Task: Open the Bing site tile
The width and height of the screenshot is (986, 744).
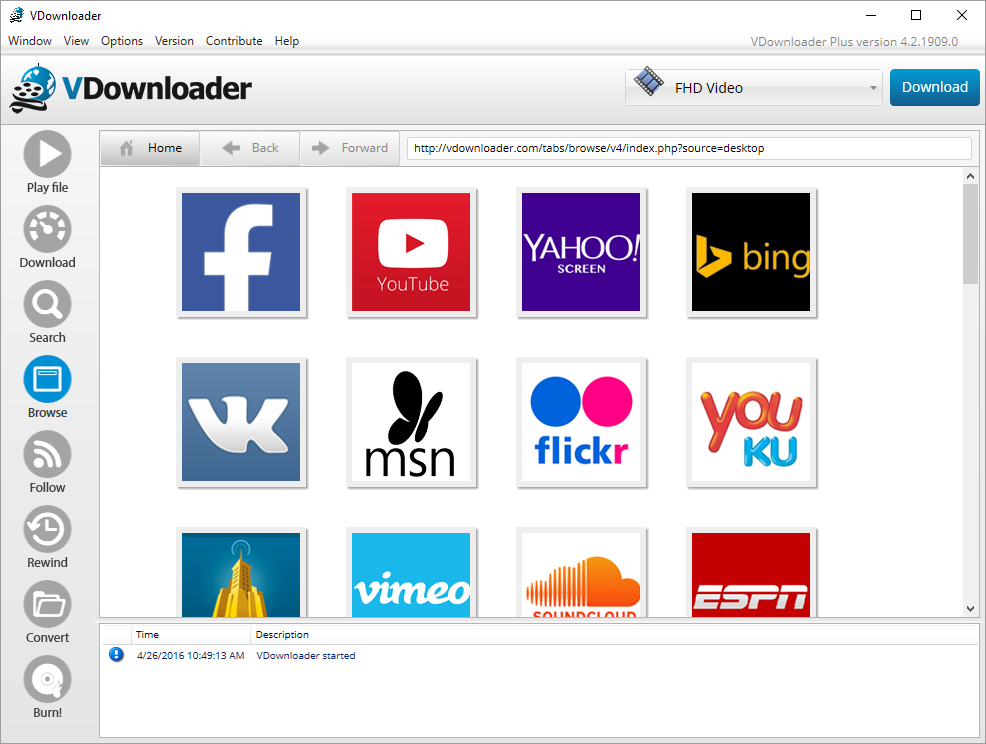Action: click(x=751, y=252)
